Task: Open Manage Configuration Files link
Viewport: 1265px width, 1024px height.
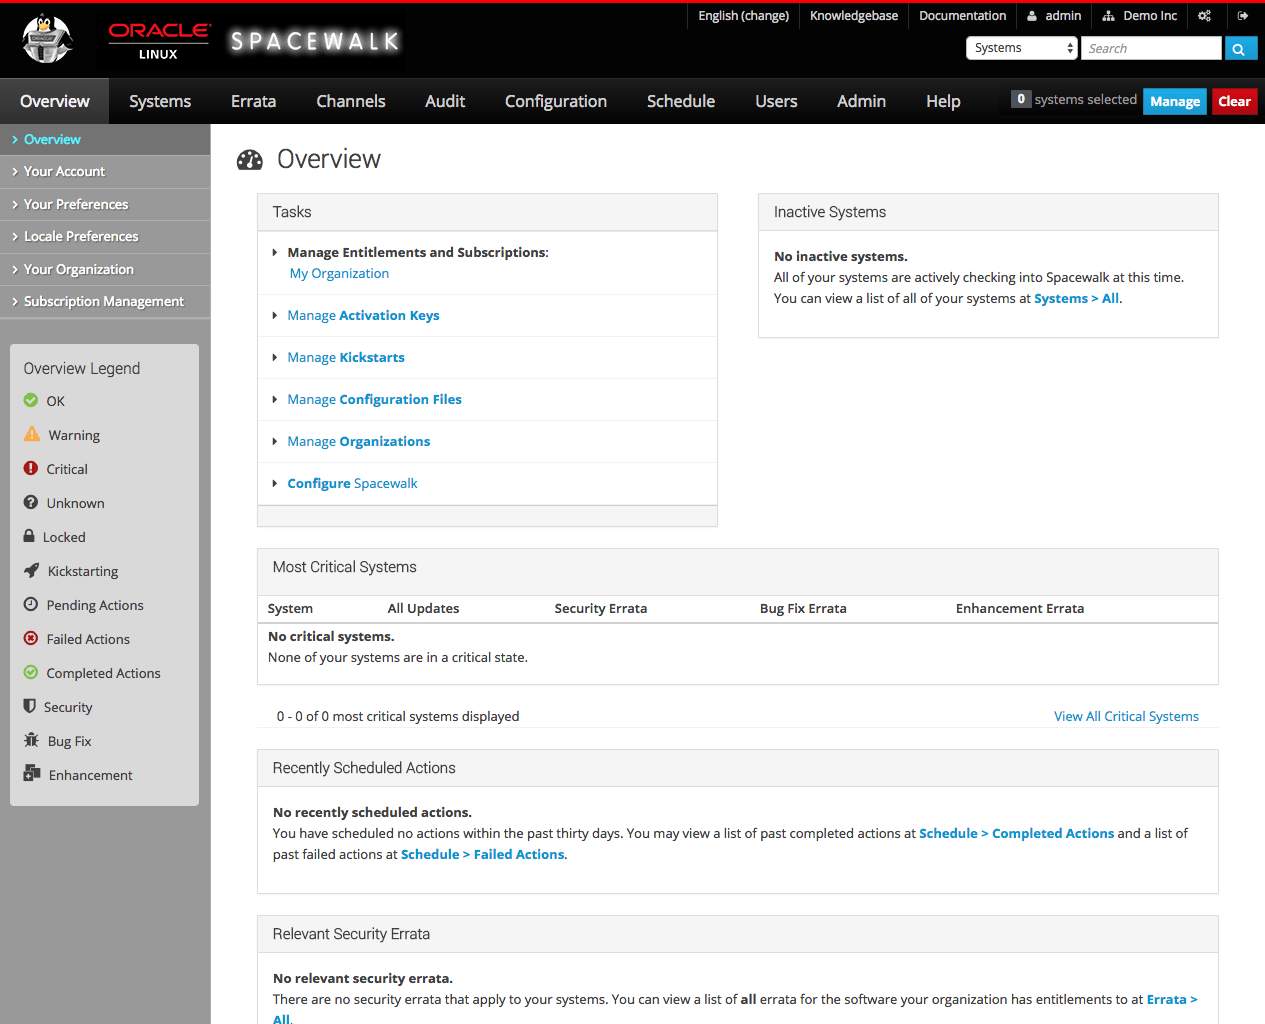Action: 375,400
